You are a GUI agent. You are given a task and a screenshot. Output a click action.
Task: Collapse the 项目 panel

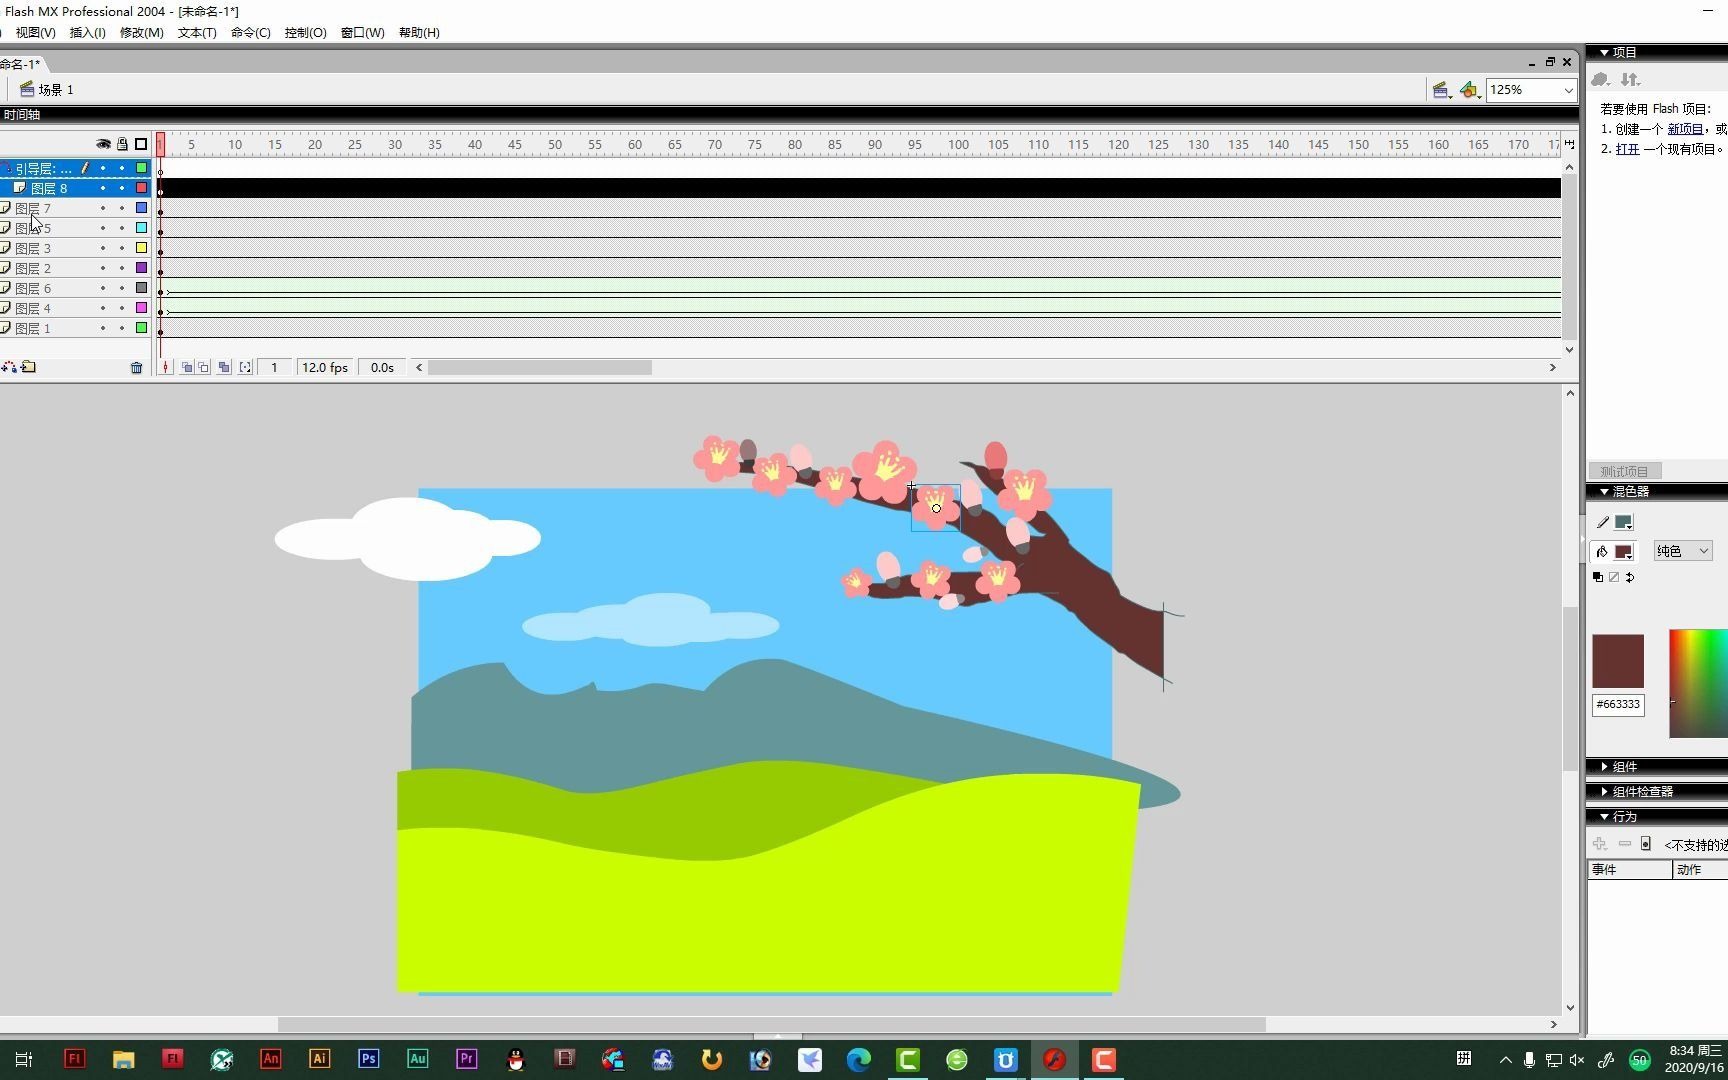pyautogui.click(x=1604, y=52)
